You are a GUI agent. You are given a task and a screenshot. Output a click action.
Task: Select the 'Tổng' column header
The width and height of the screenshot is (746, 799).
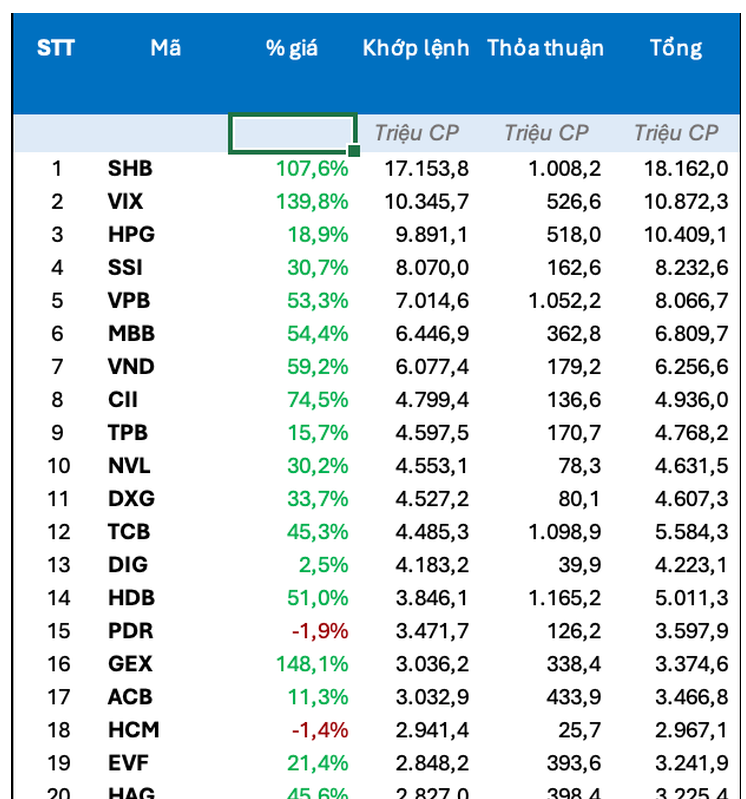pos(676,48)
